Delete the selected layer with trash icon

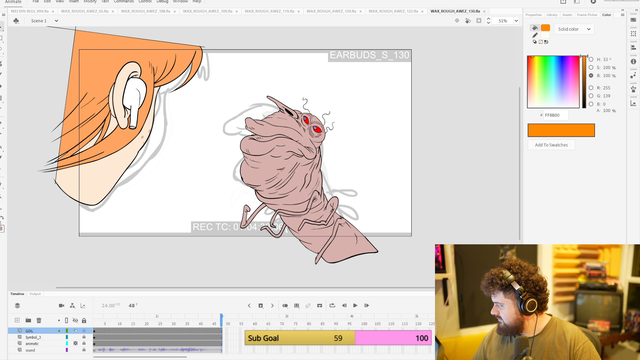[39, 320]
